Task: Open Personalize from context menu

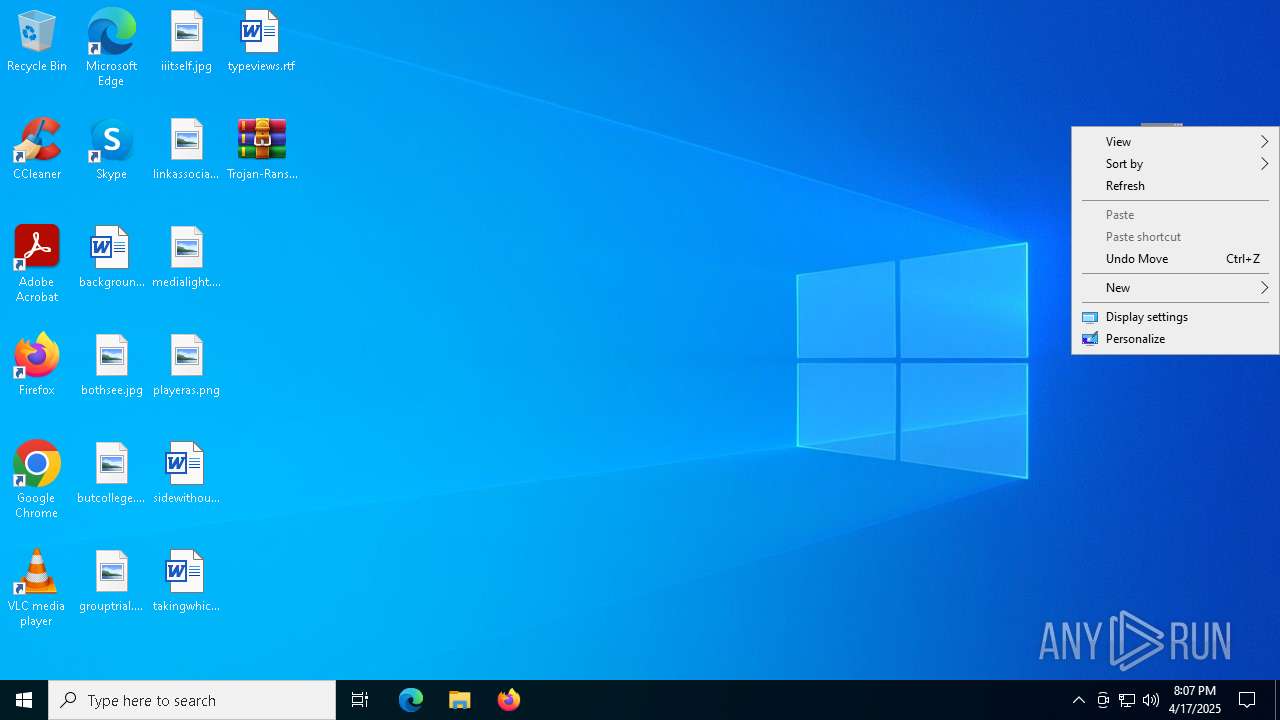Action: [1175, 339]
